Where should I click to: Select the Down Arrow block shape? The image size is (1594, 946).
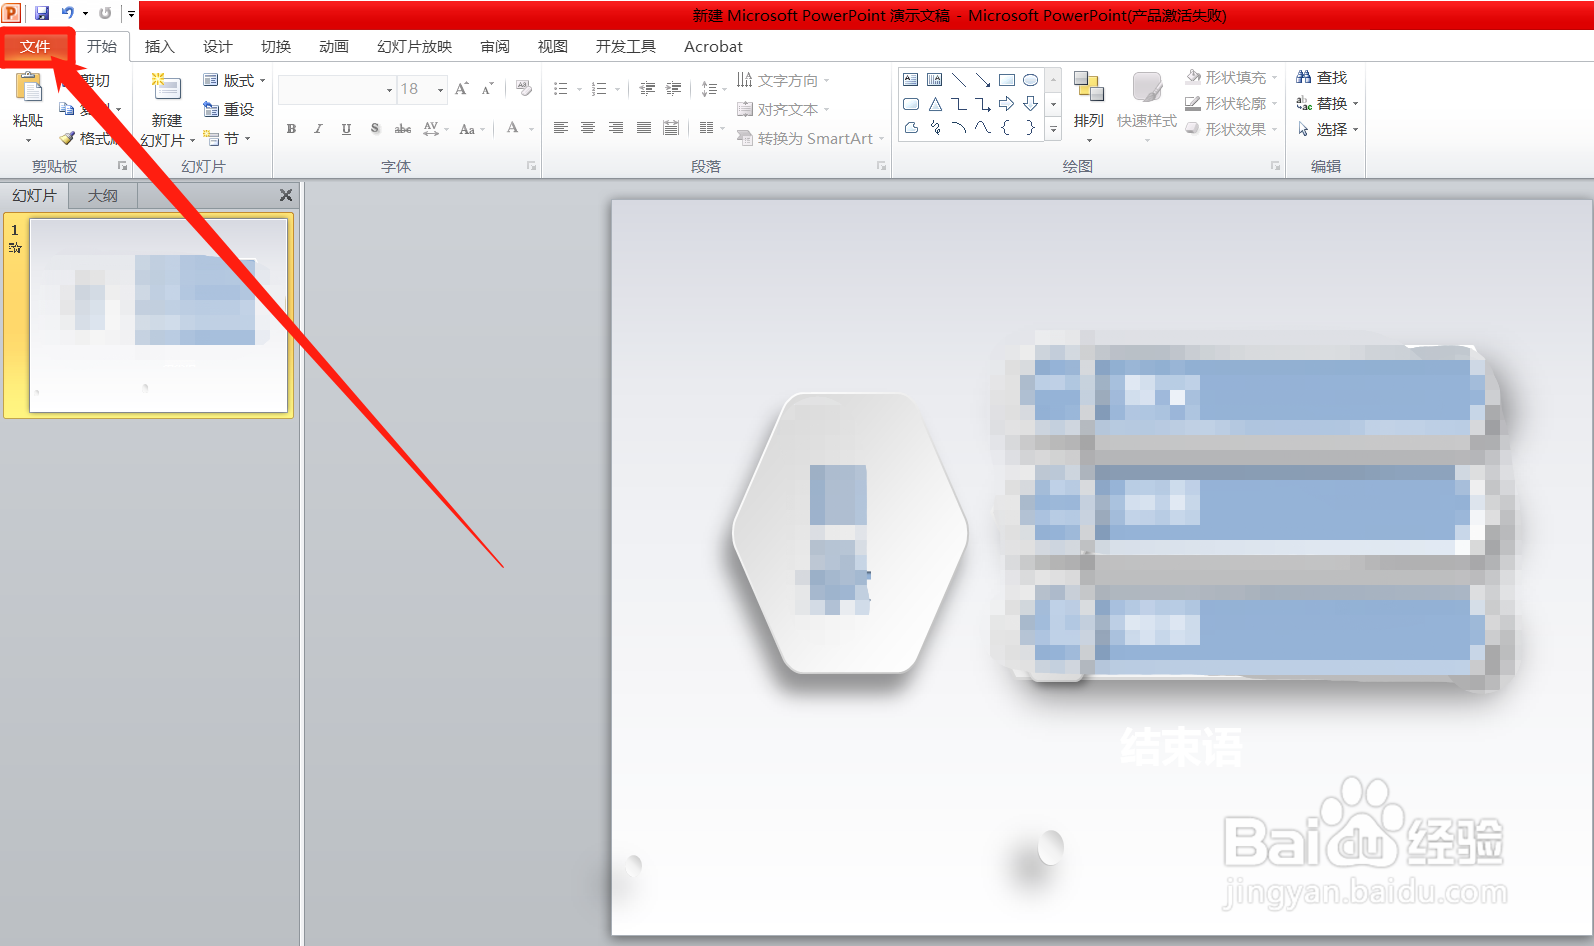1031,104
